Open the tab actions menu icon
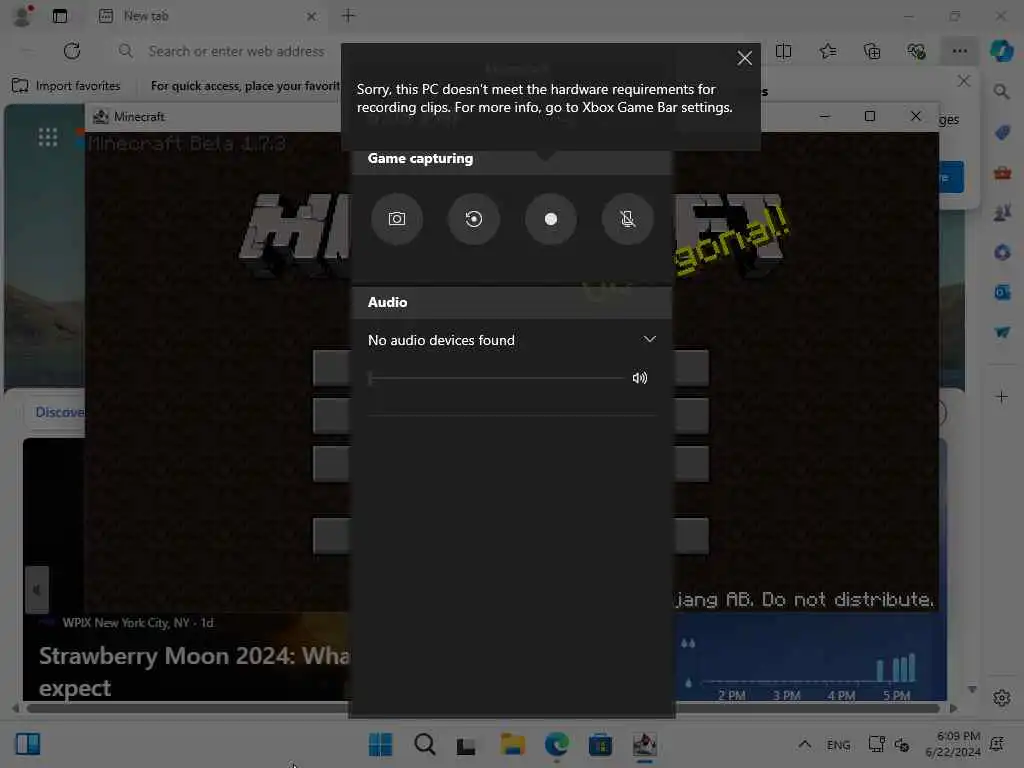 [60, 16]
